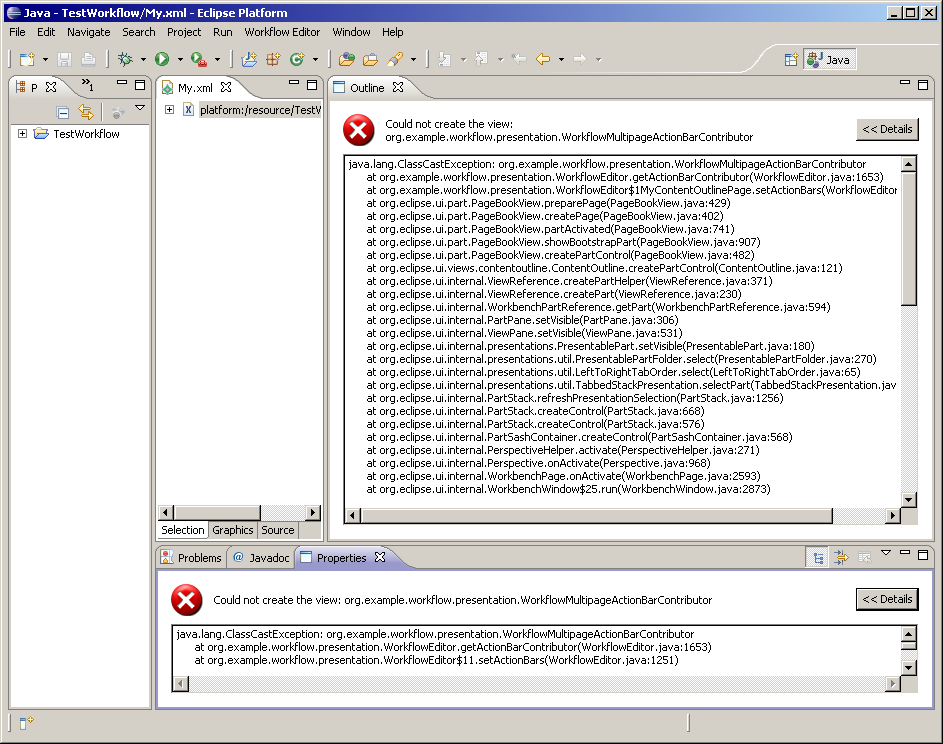The height and width of the screenshot is (744, 943).
Task: Click Collapse All in Package Explorer
Action: [x=63, y=113]
